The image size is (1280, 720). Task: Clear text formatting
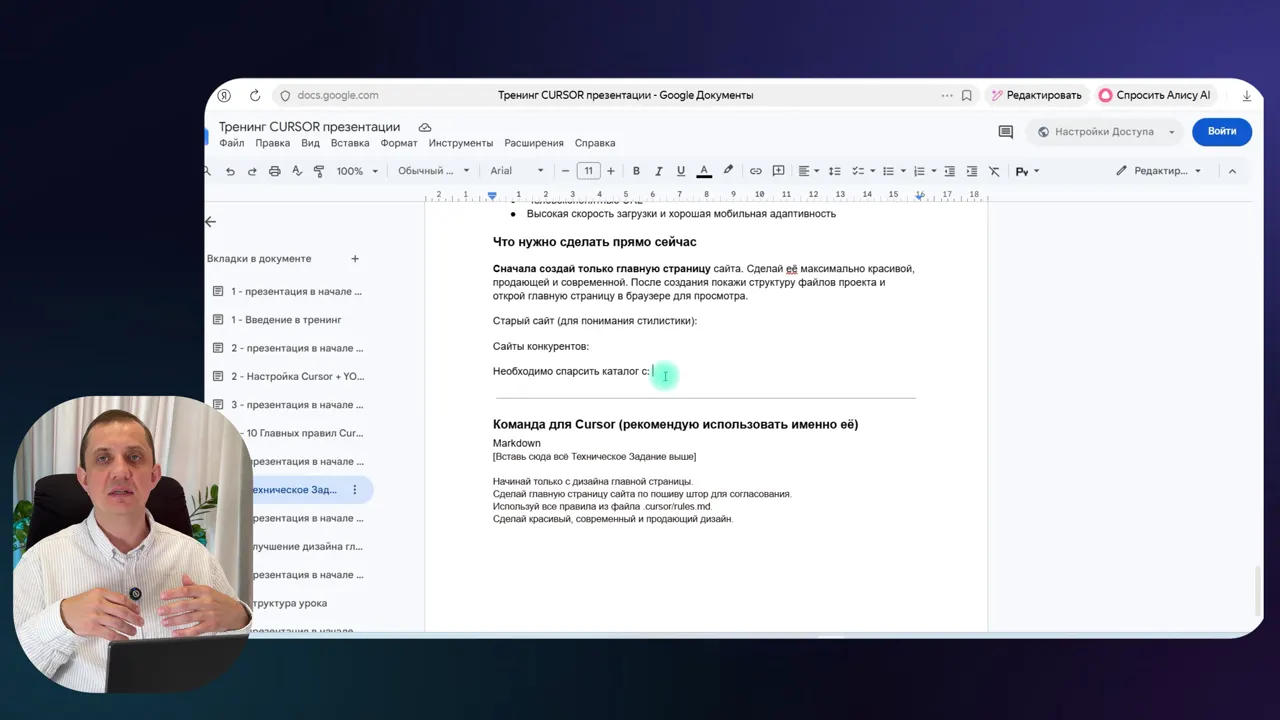[x=994, y=171]
